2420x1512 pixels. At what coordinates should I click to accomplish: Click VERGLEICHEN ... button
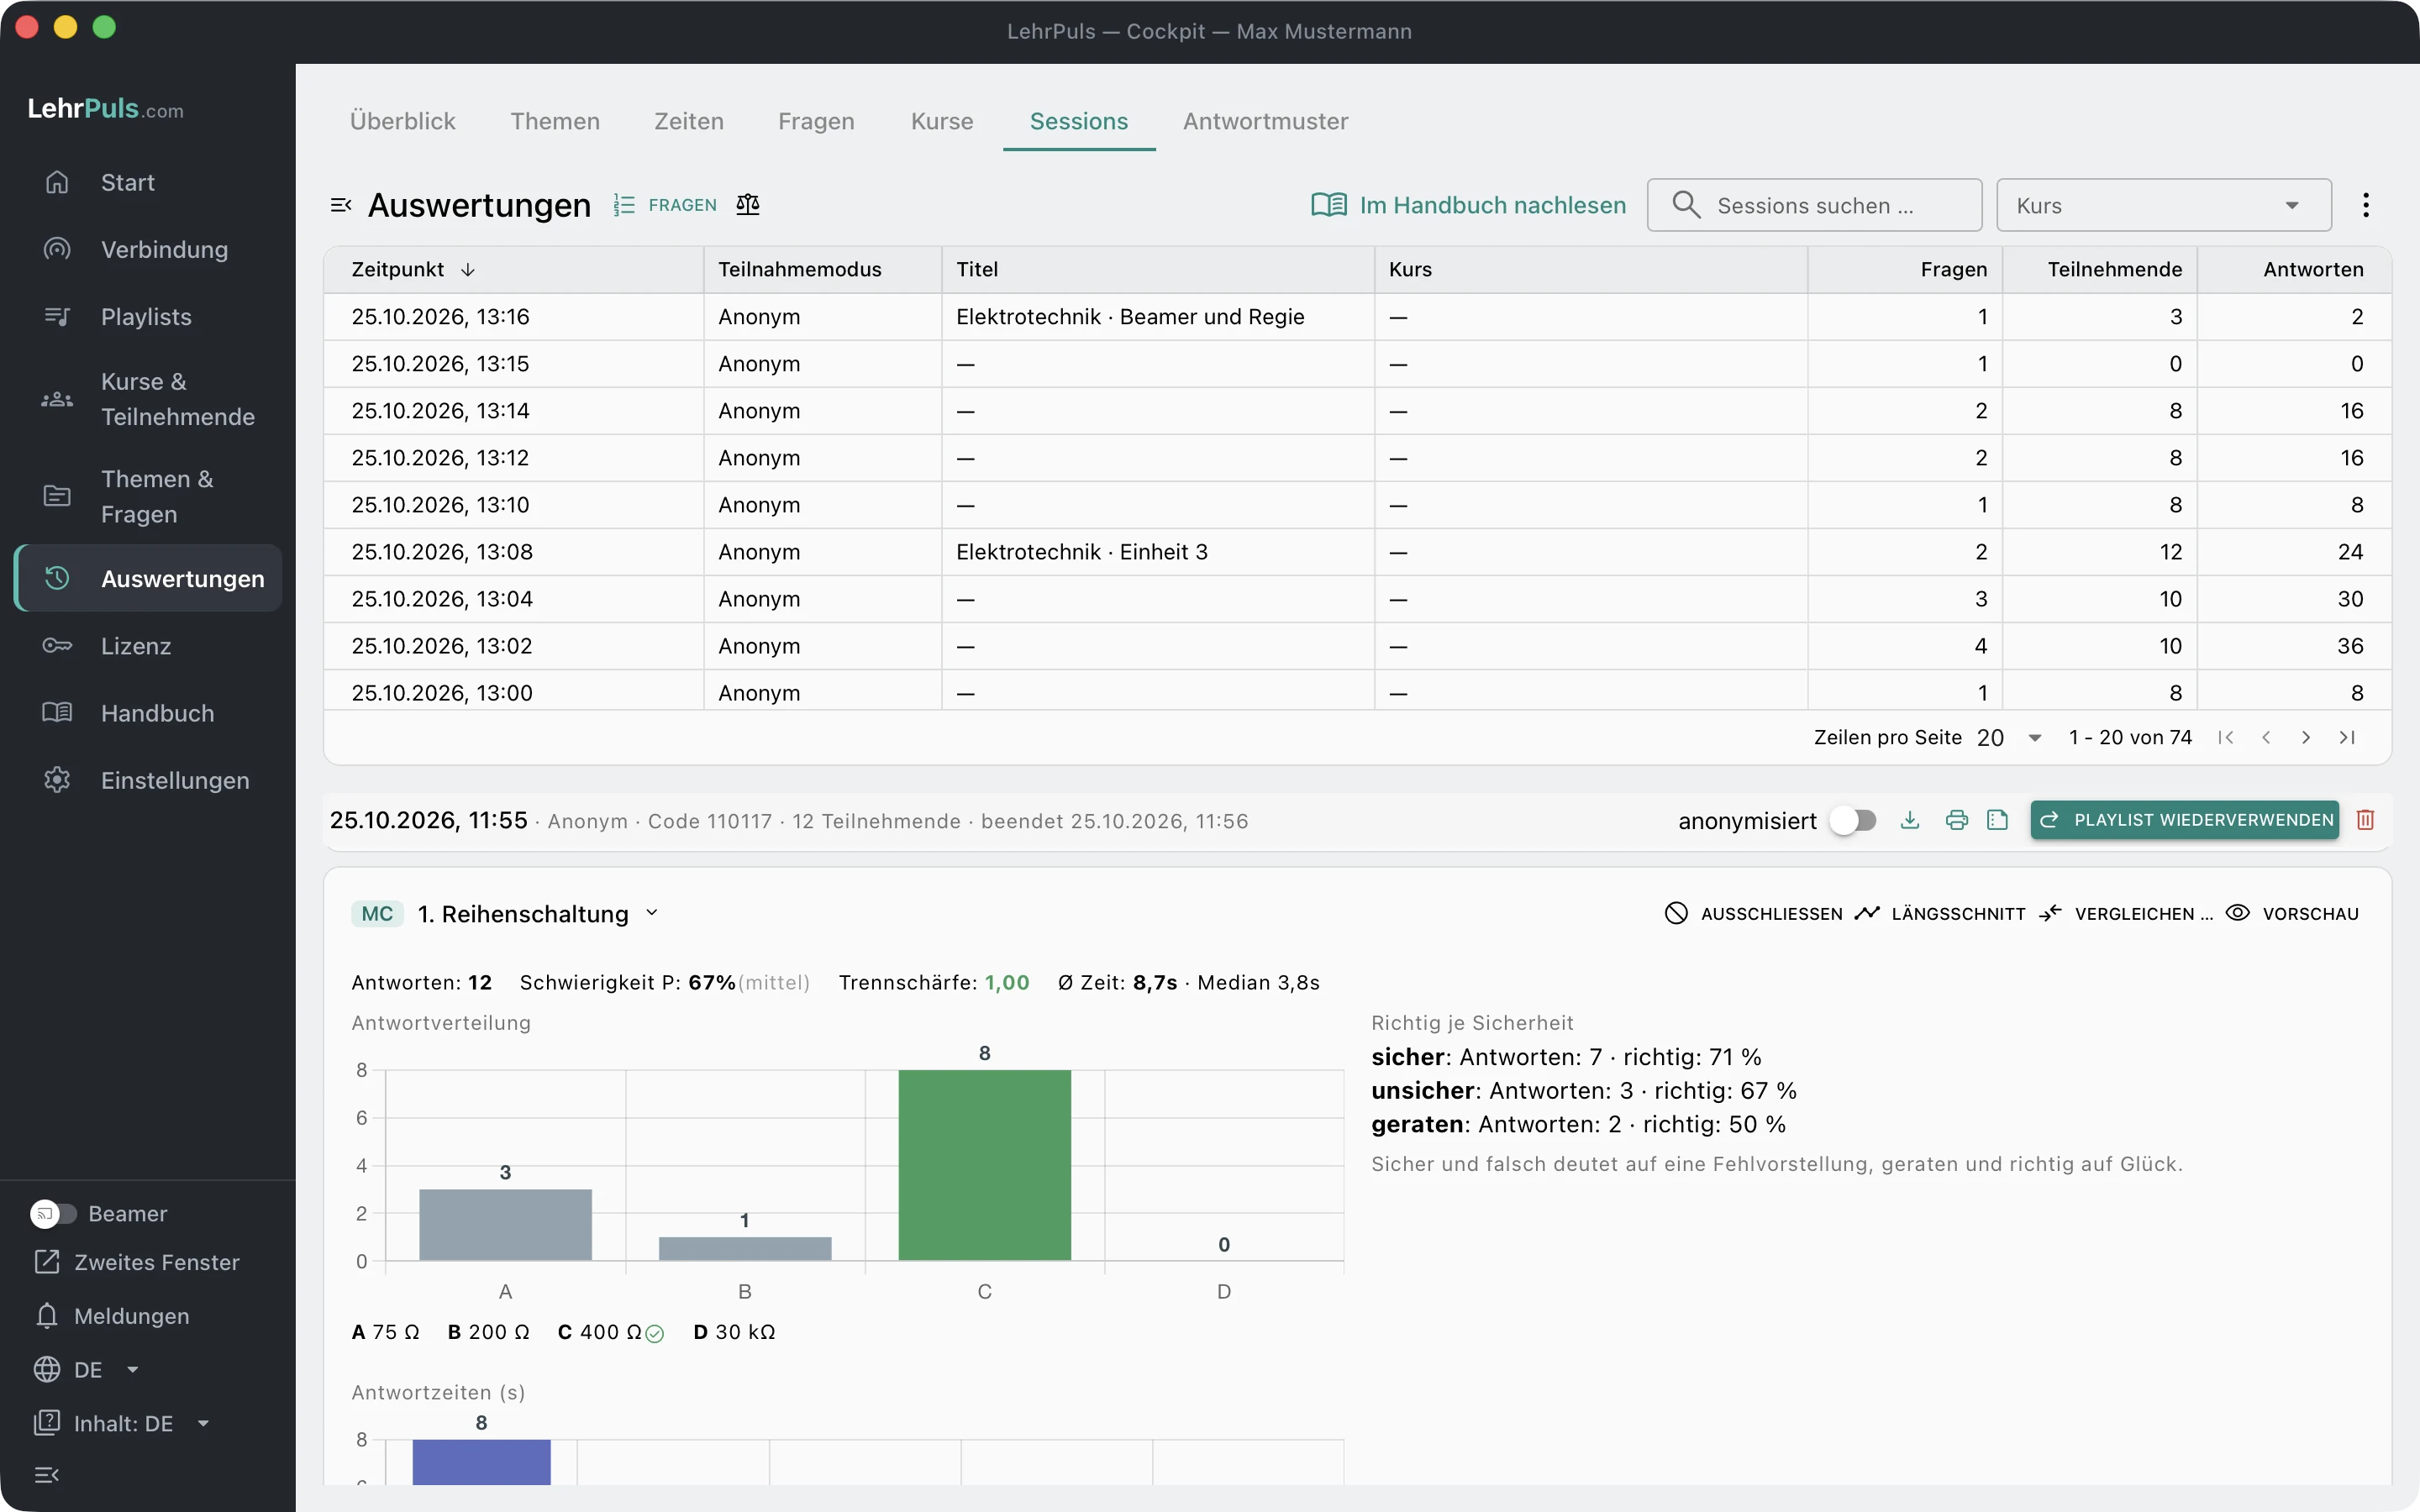point(2126,913)
